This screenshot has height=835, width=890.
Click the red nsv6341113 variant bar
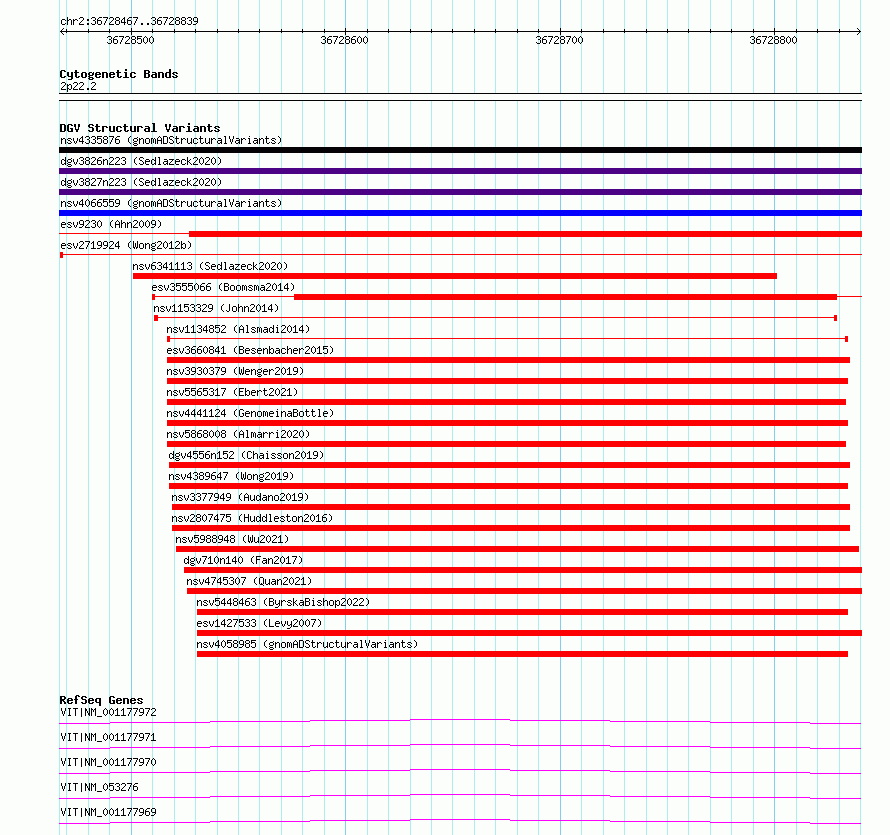coord(455,276)
